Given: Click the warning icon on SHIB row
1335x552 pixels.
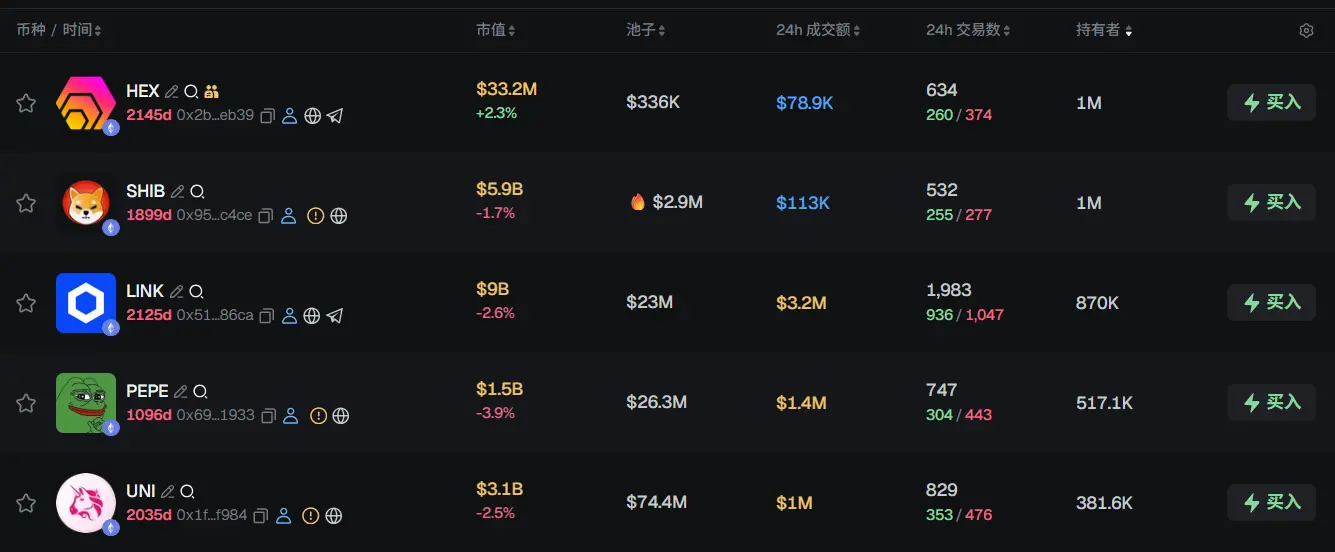Looking at the screenshot, I should [x=315, y=216].
